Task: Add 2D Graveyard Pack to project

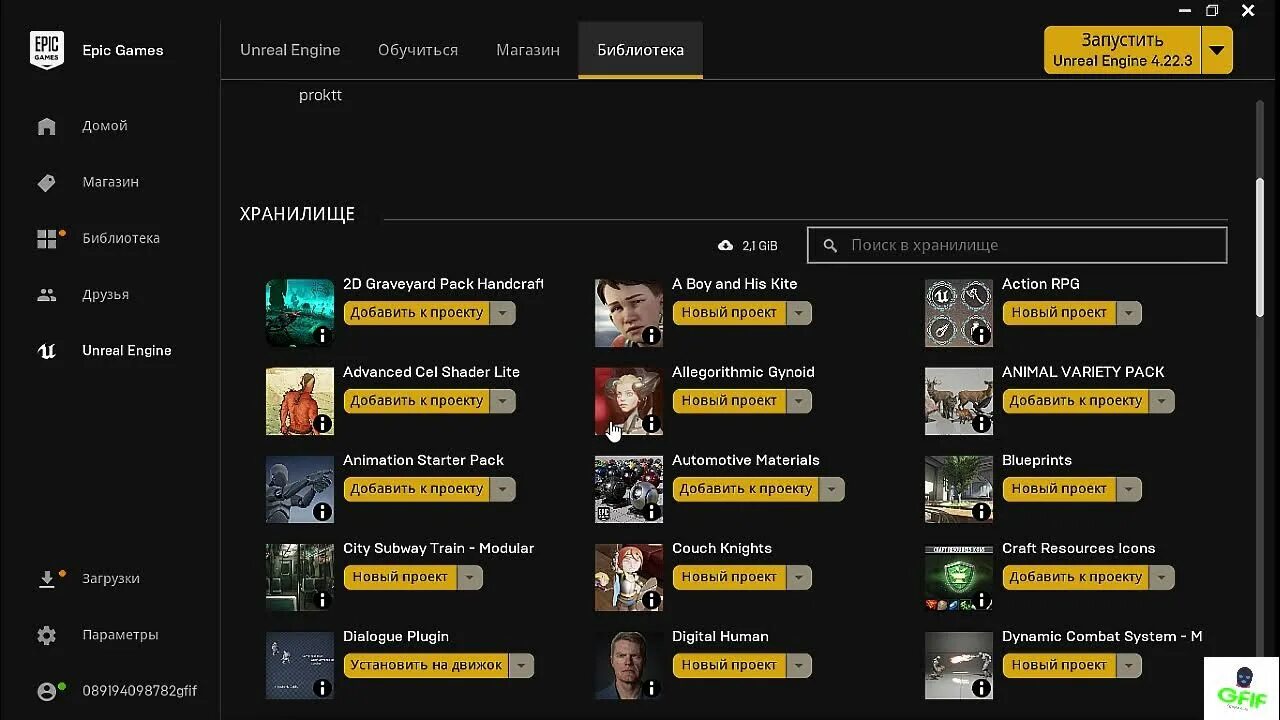Action: tap(417, 313)
